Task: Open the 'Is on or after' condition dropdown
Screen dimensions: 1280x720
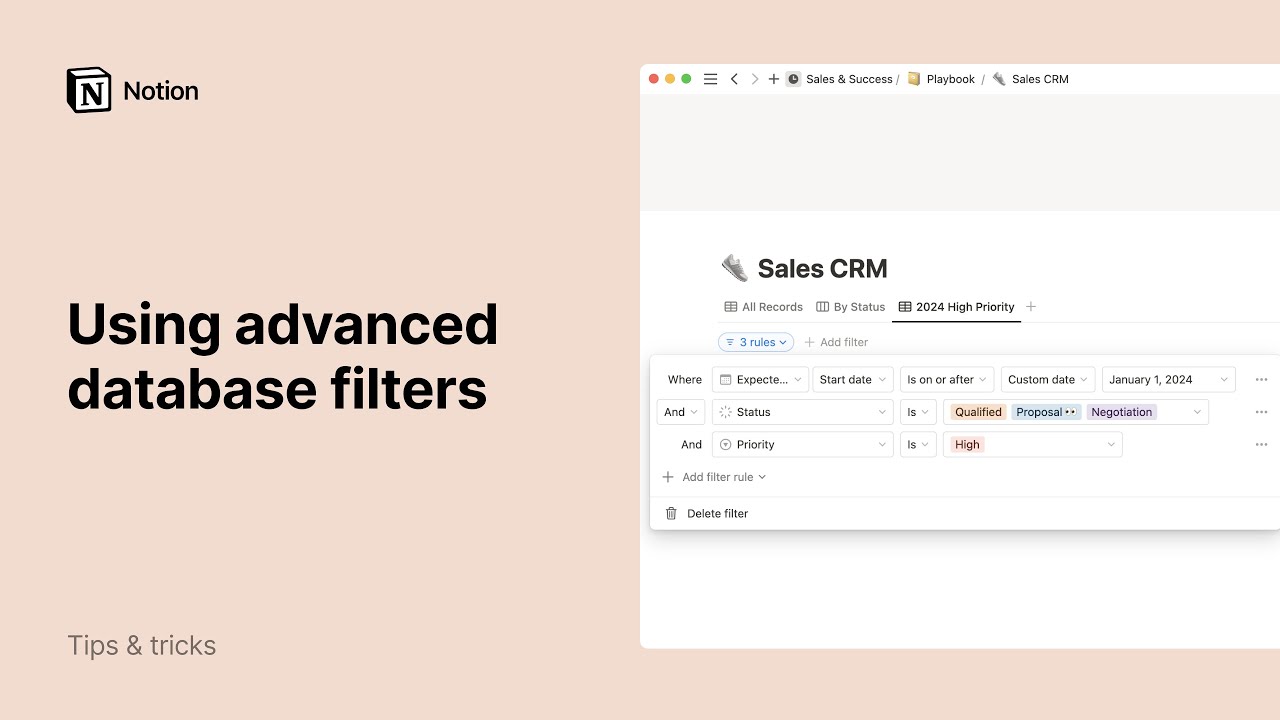Action: 944,379
